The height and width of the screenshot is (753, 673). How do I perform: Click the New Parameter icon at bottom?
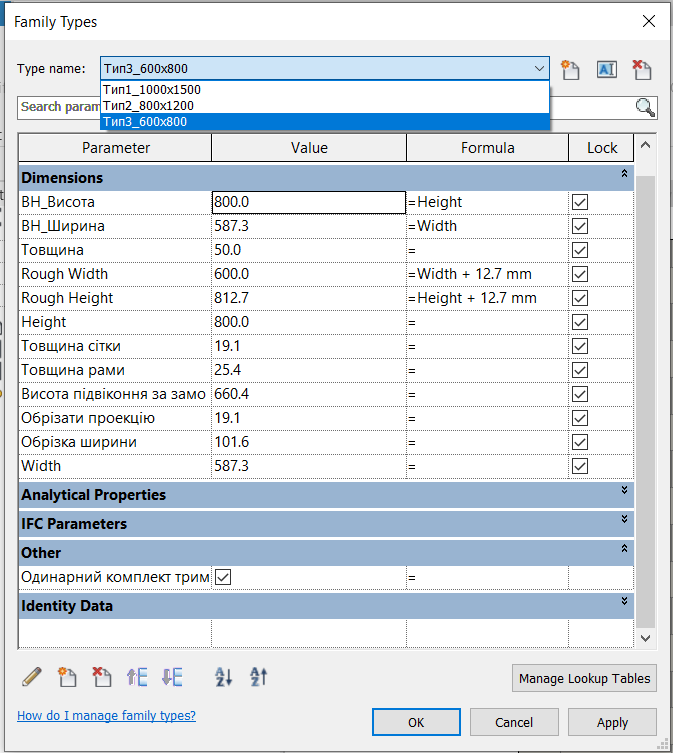(x=67, y=677)
